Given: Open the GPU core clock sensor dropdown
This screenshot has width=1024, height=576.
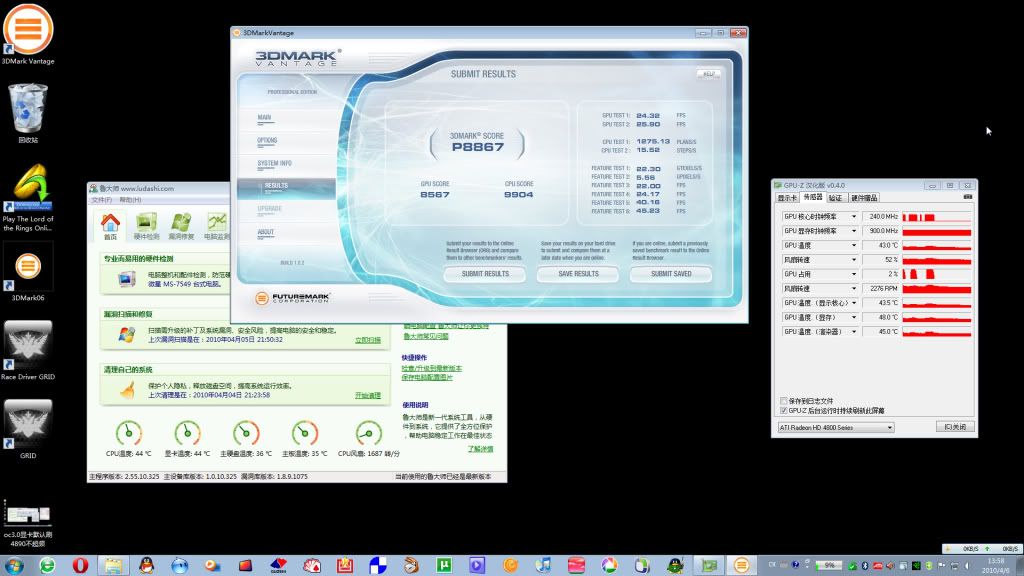Looking at the screenshot, I should (854, 216).
